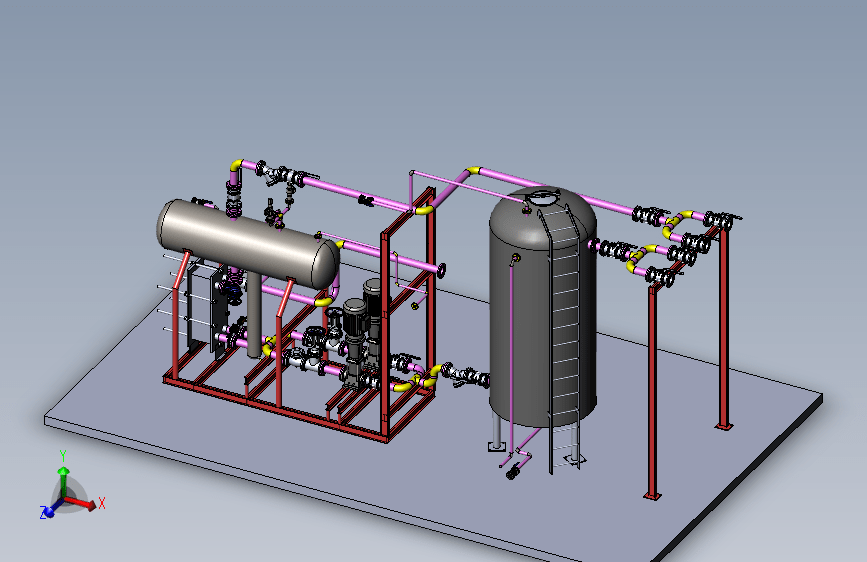The image size is (867, 562).
Task: Pick the yellow elbow at top-left pipe corner
Action: tap(236, 164)
